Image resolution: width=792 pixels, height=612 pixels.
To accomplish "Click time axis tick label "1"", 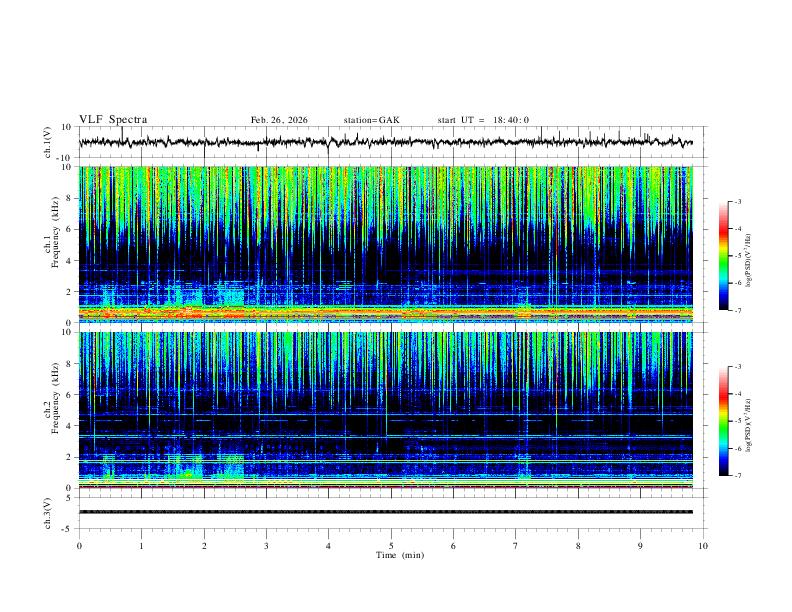I will point(141,546).
